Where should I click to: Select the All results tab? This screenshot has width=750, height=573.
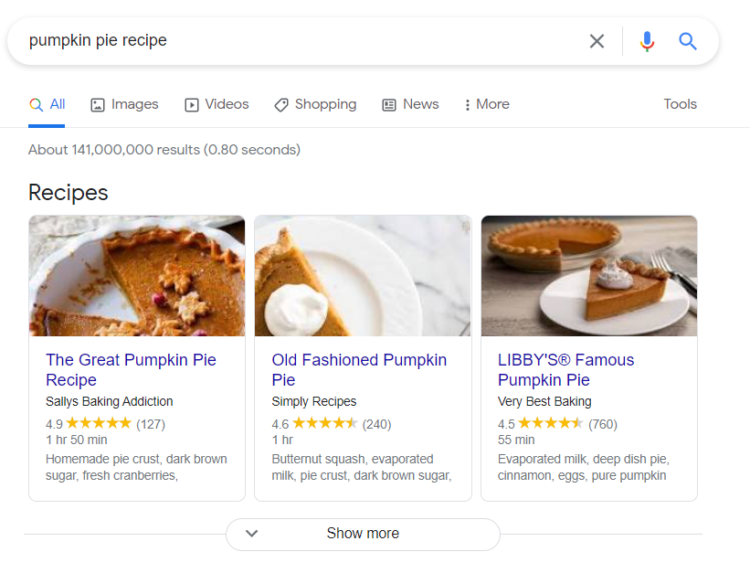pyautogui.click(x=47, y=104)
